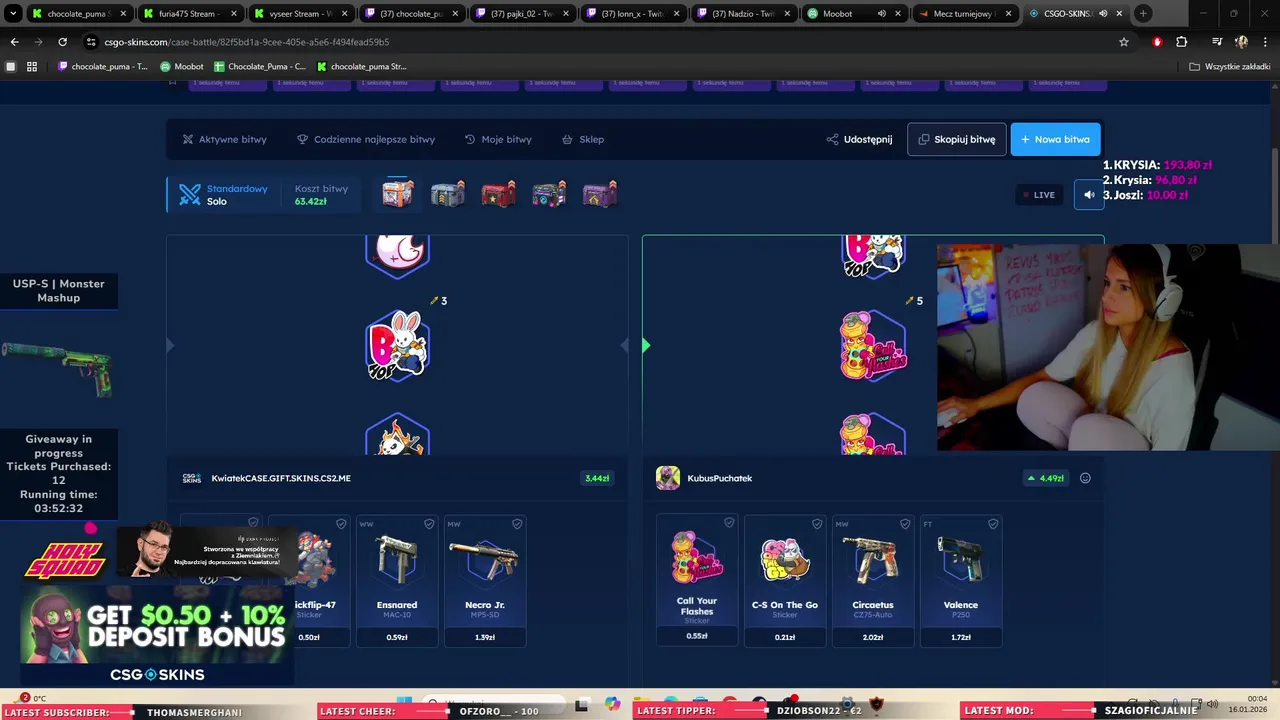Start a Nowa bitwa
1280x720 pixels.
[x=1056, y=139]
